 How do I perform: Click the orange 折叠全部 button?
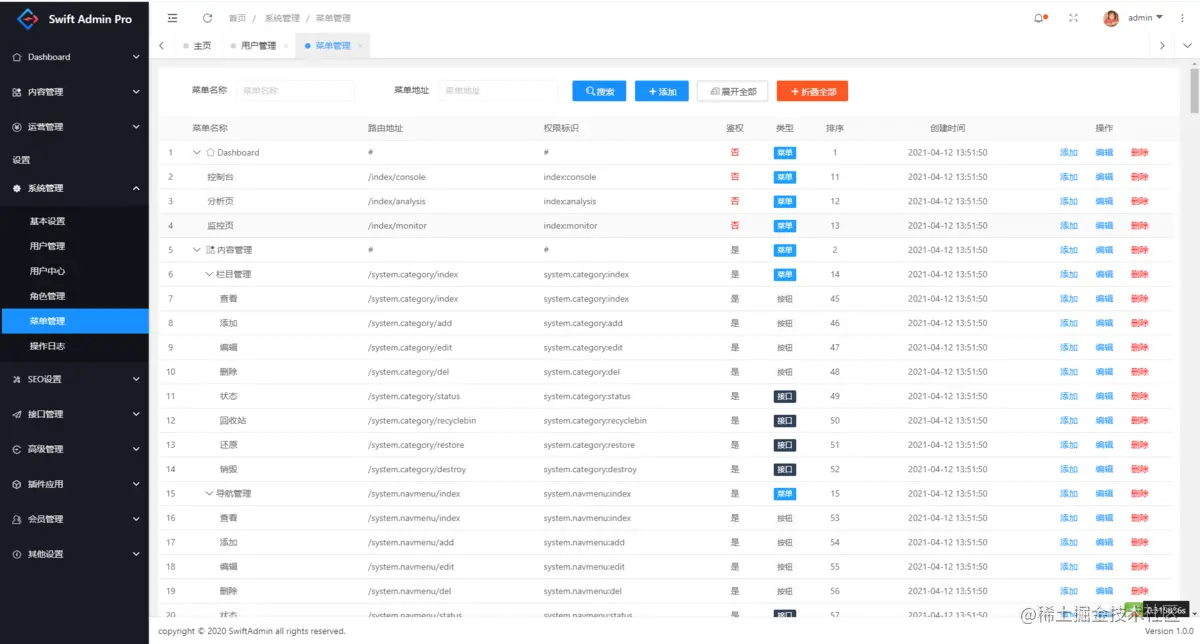[813, 91]
